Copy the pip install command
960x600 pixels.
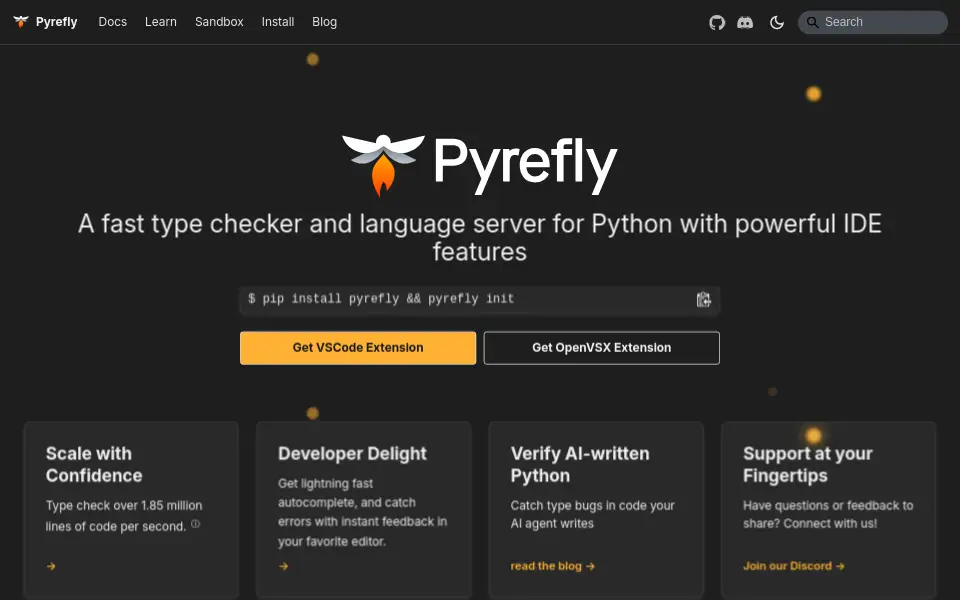pyautogui.click(x=703, y=299)
